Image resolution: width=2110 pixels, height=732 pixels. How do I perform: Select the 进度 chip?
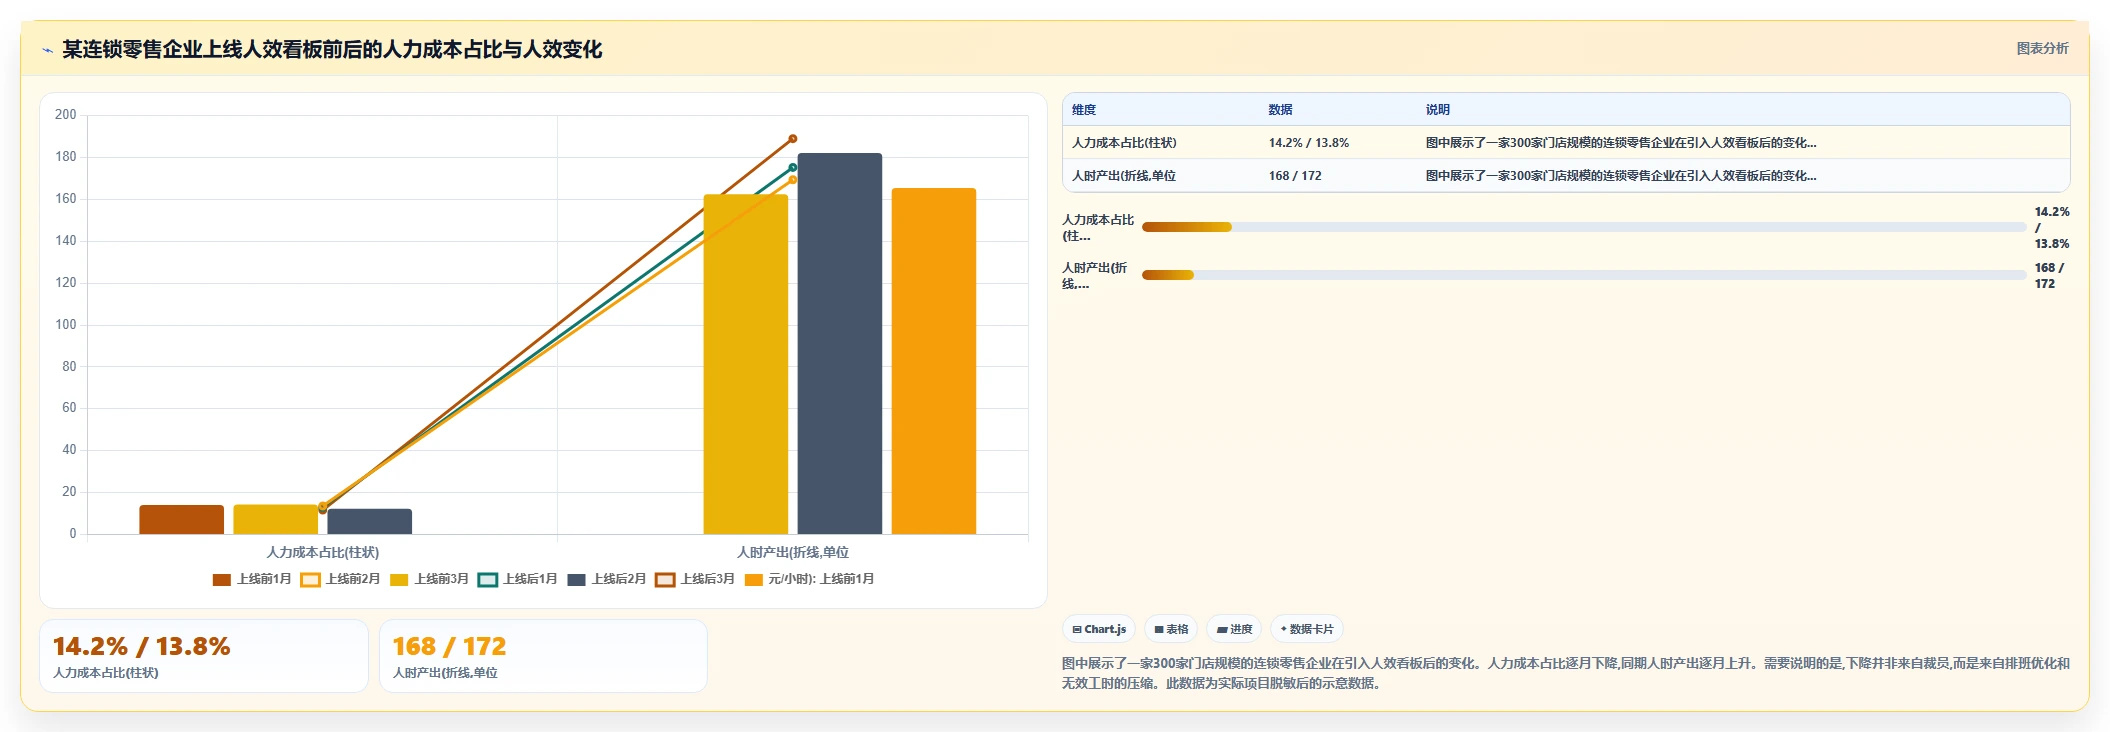1234,629
